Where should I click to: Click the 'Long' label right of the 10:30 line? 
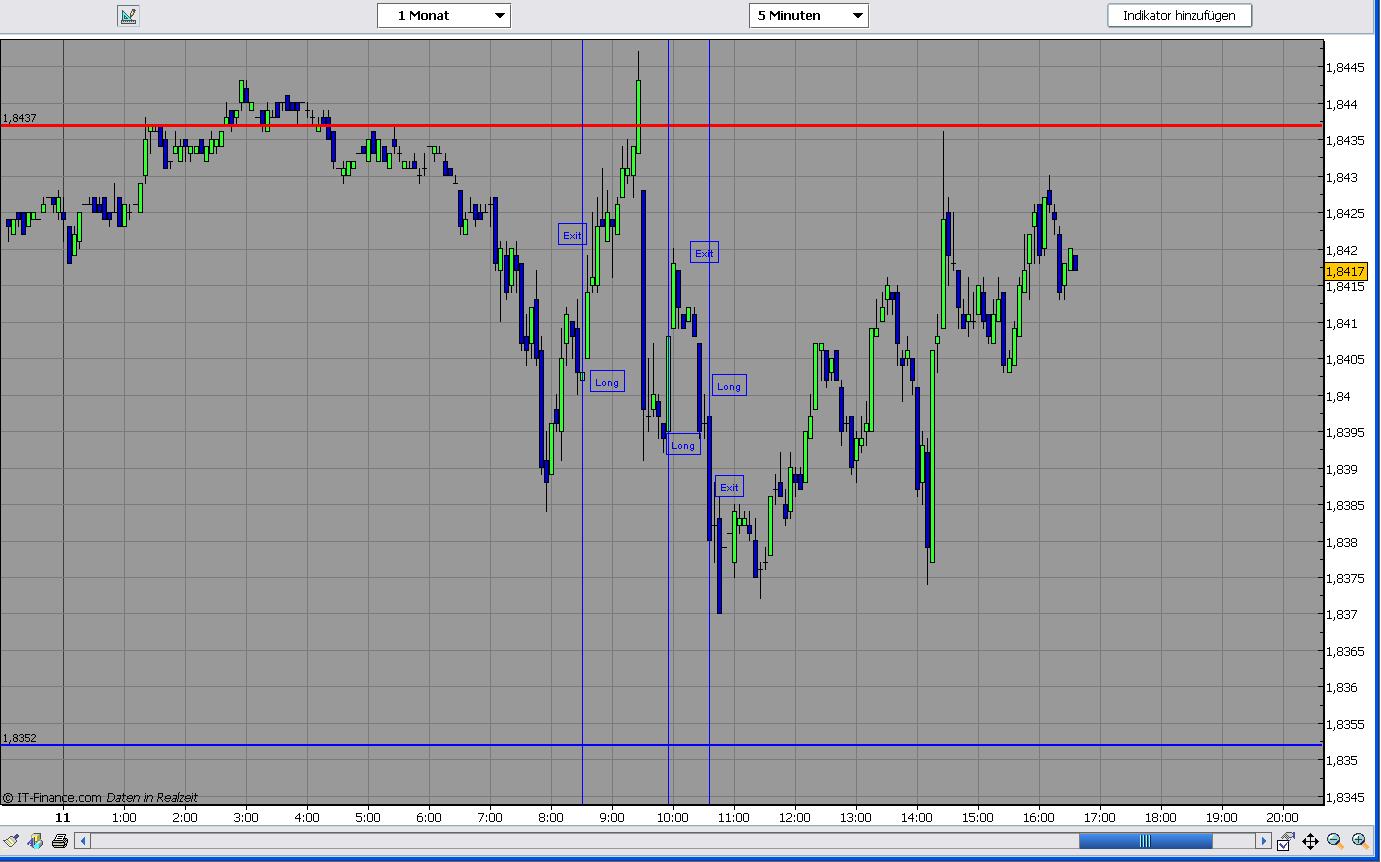click(x=729, y=386)
